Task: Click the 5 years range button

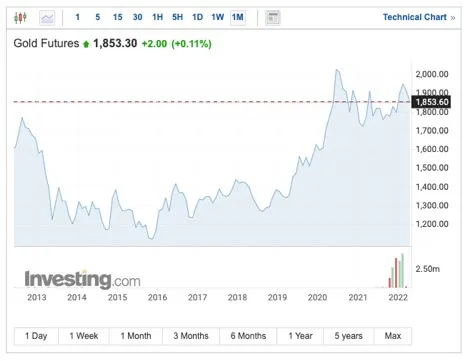Action: 349,336
